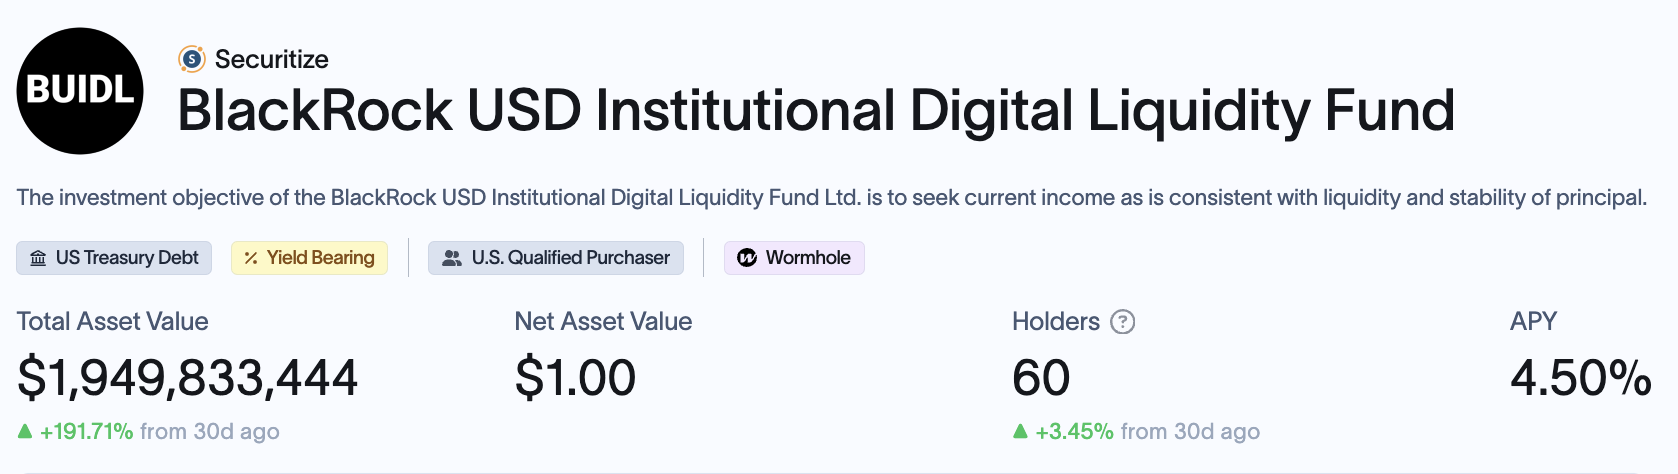
Task: Click the black BUIDL fund logo
Action: [x=80, y=91]
